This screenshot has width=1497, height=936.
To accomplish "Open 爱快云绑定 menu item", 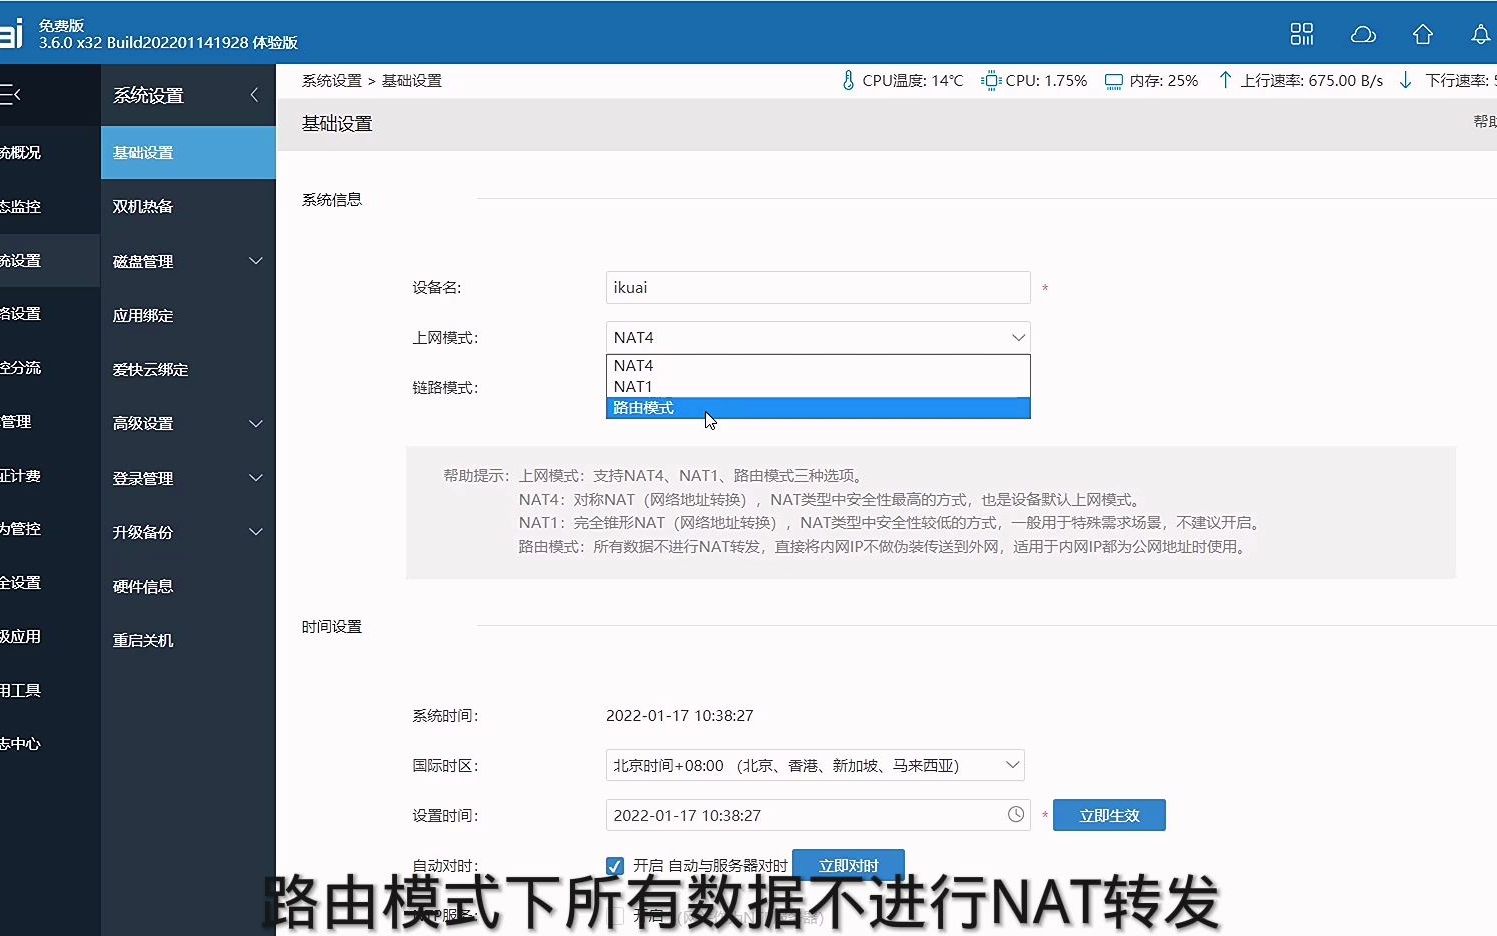I will pos(188,369).
